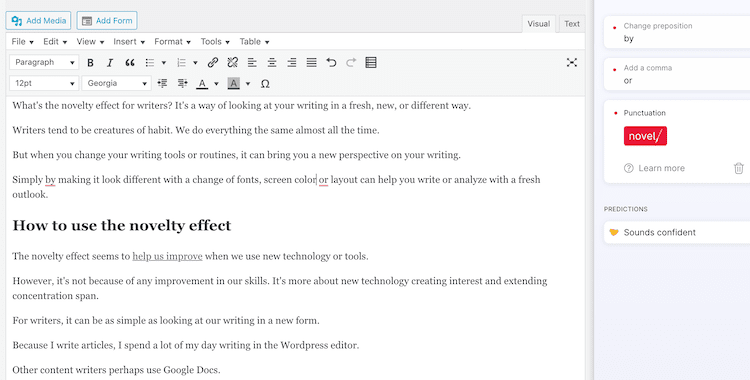Image resolution: width=750 pixels, height=380 pixels.
Task: Open the Format menu
Action: 173,42
